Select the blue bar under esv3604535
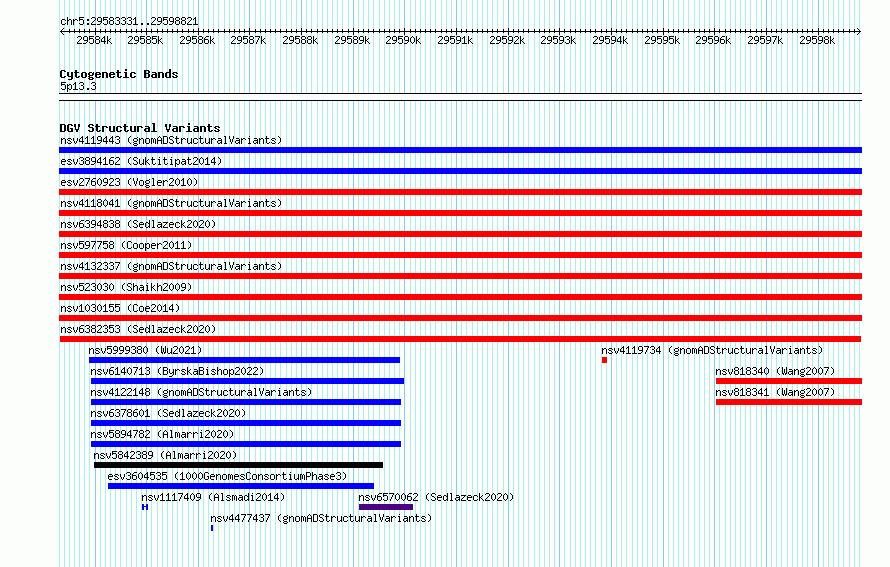 241,486
